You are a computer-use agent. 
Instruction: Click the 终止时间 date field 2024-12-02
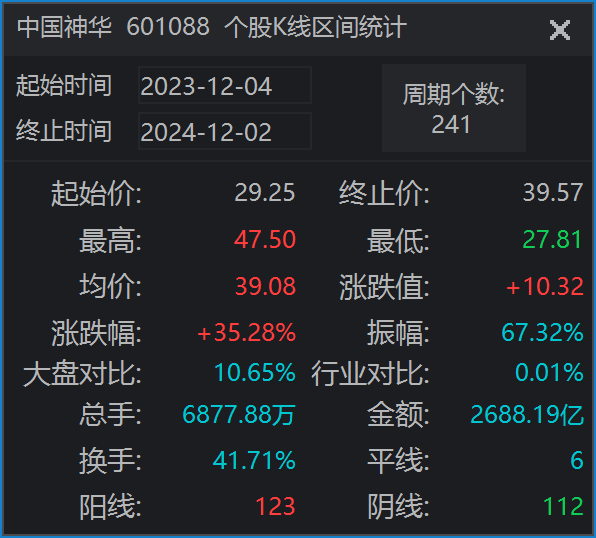click(x=225, y=132)
